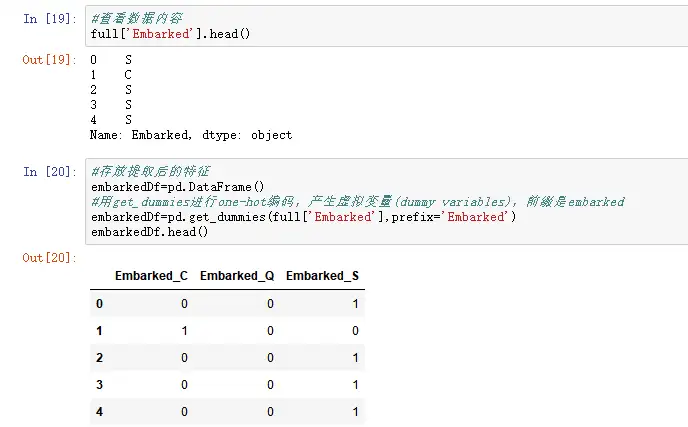The width and height of the screenshot is (688, 427).
Task: Click Embarked_S value in table row 1
Action: pyautogui.click(x=355, y=331)
